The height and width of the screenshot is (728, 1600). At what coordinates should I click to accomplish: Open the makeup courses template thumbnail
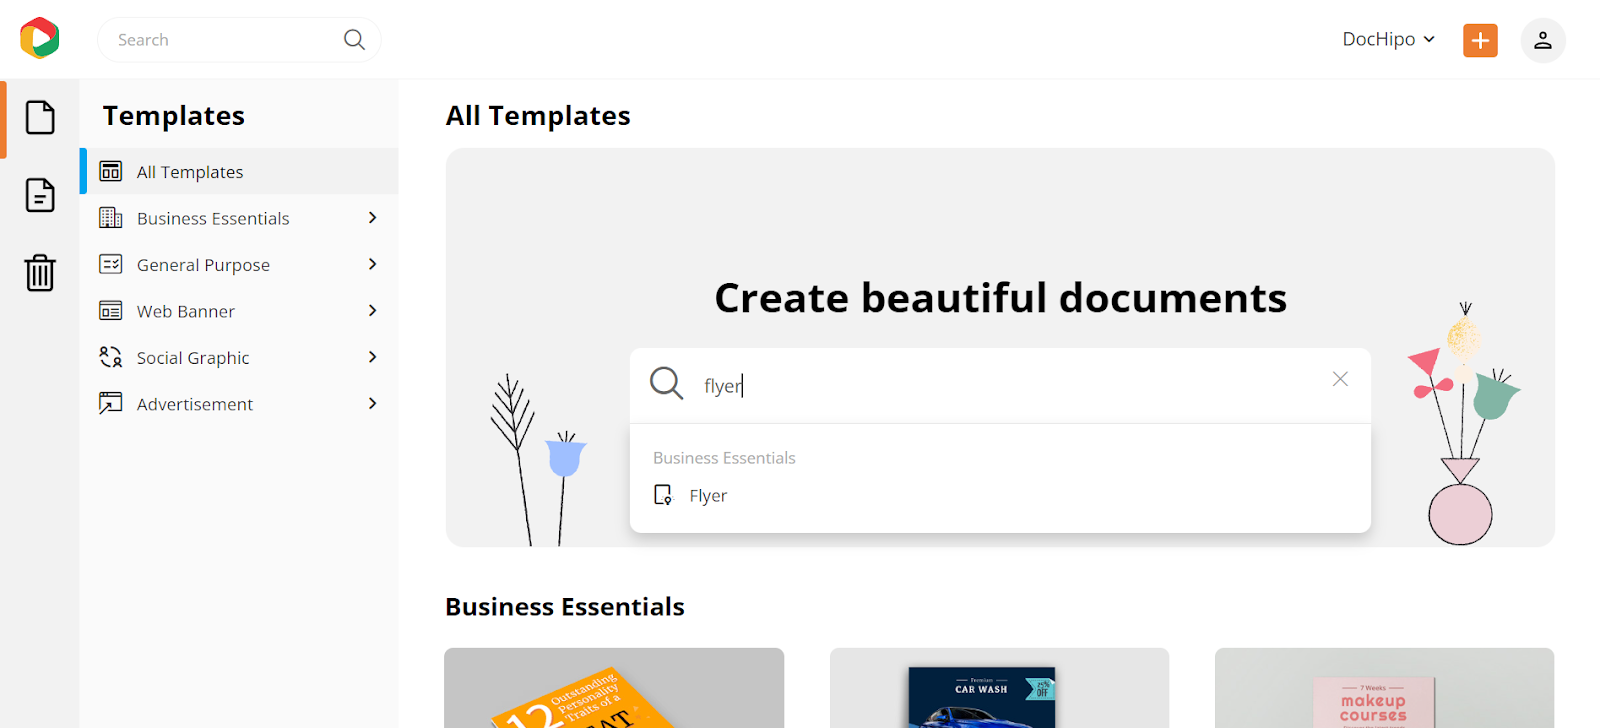tap(1384, 688)
